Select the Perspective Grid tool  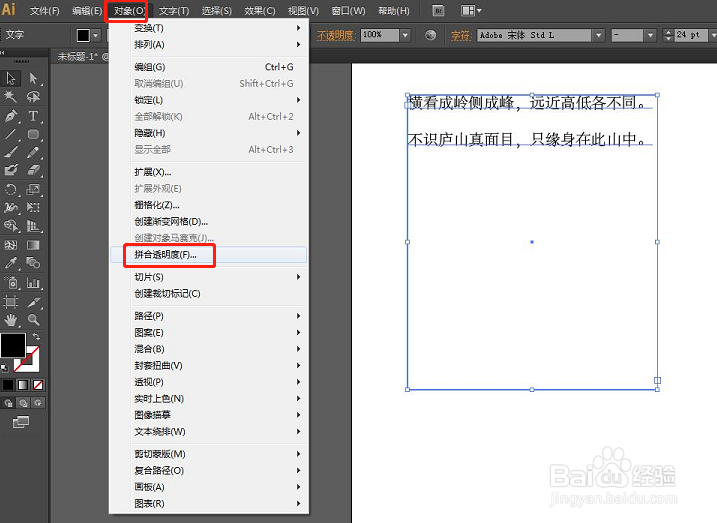pos(33,225)
